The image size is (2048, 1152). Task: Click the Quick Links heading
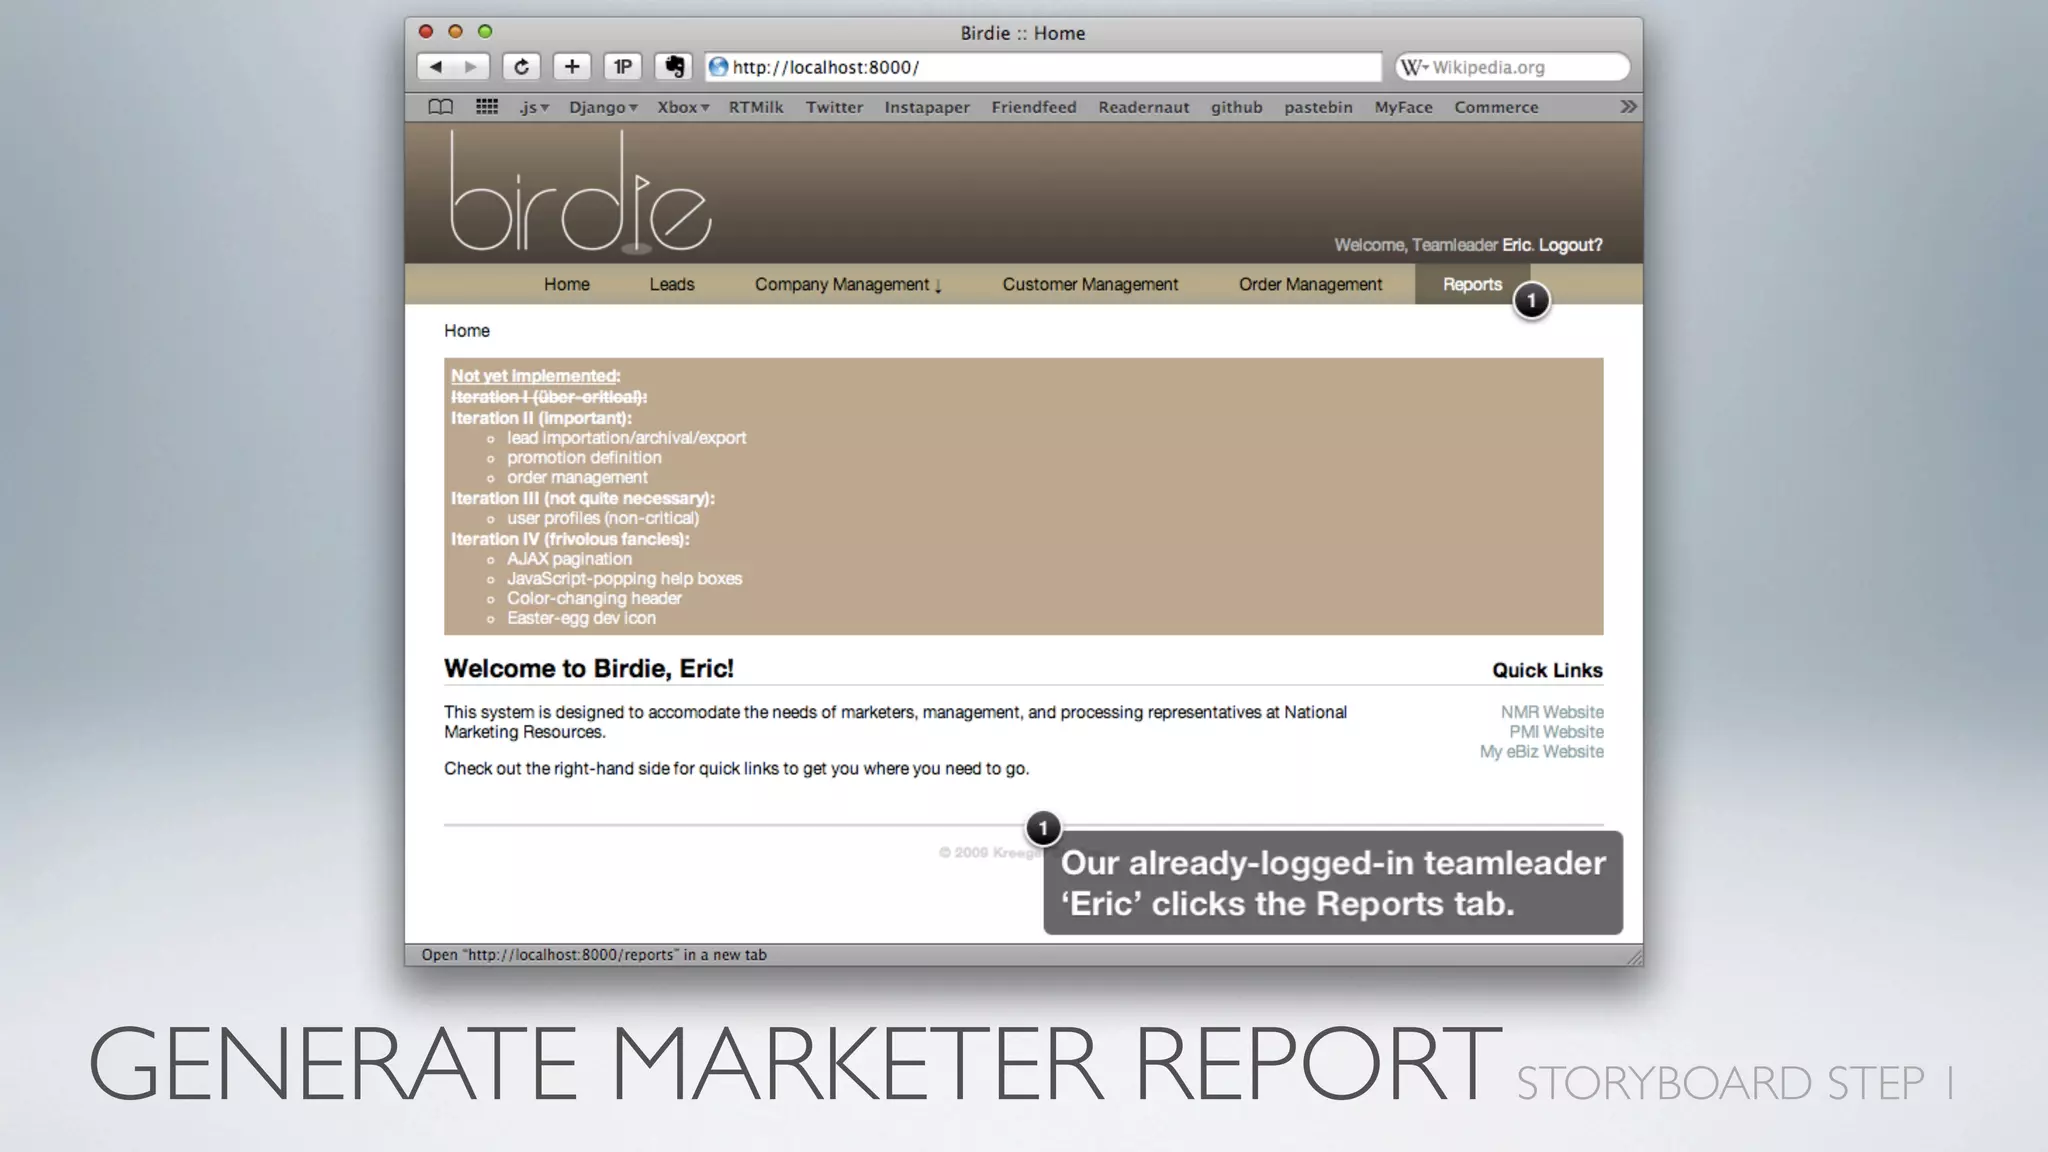pos(1547,671)
